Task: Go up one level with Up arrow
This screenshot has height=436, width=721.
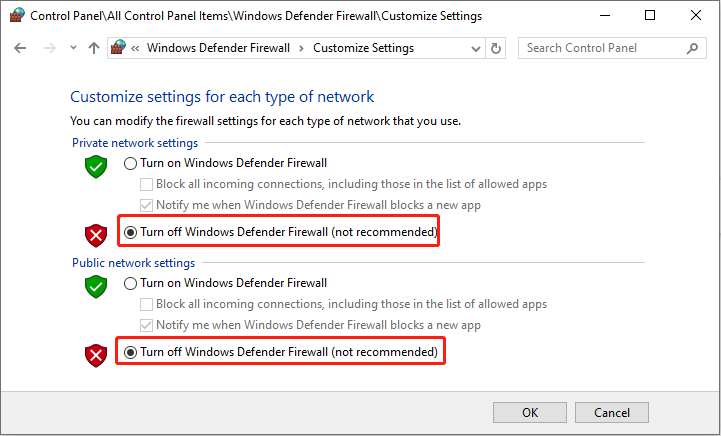Action: [94, 48]
